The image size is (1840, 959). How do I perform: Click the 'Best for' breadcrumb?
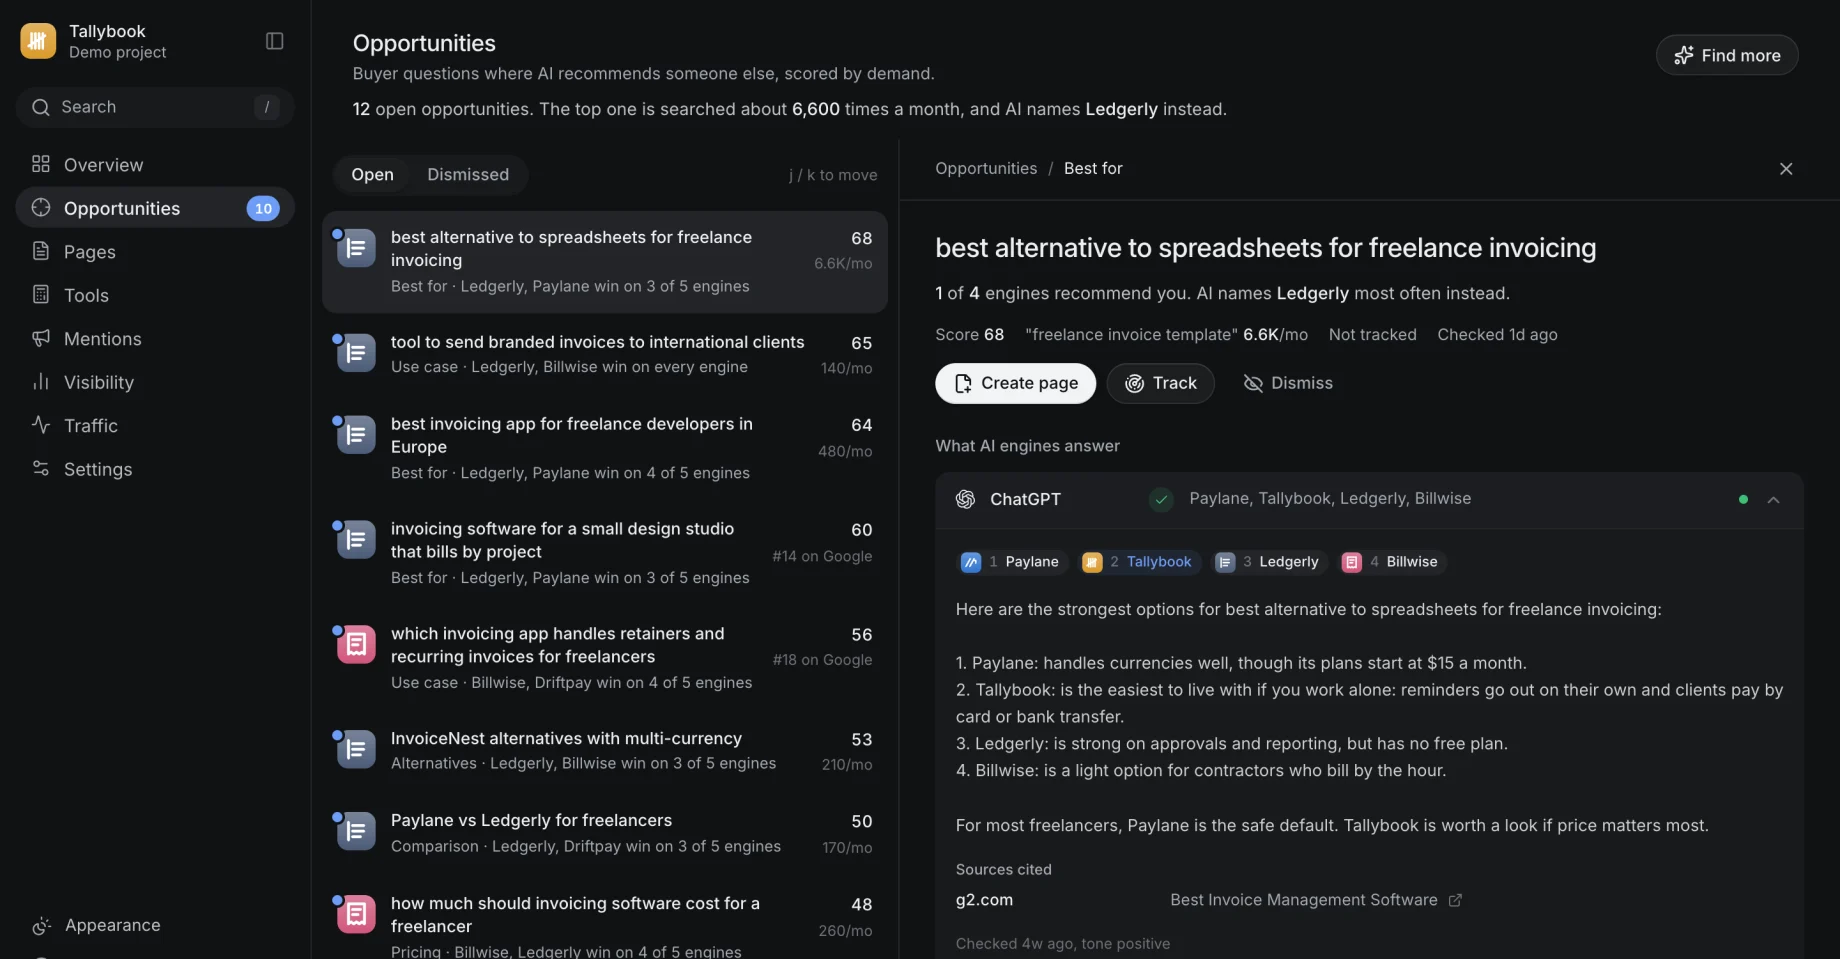1093,168
